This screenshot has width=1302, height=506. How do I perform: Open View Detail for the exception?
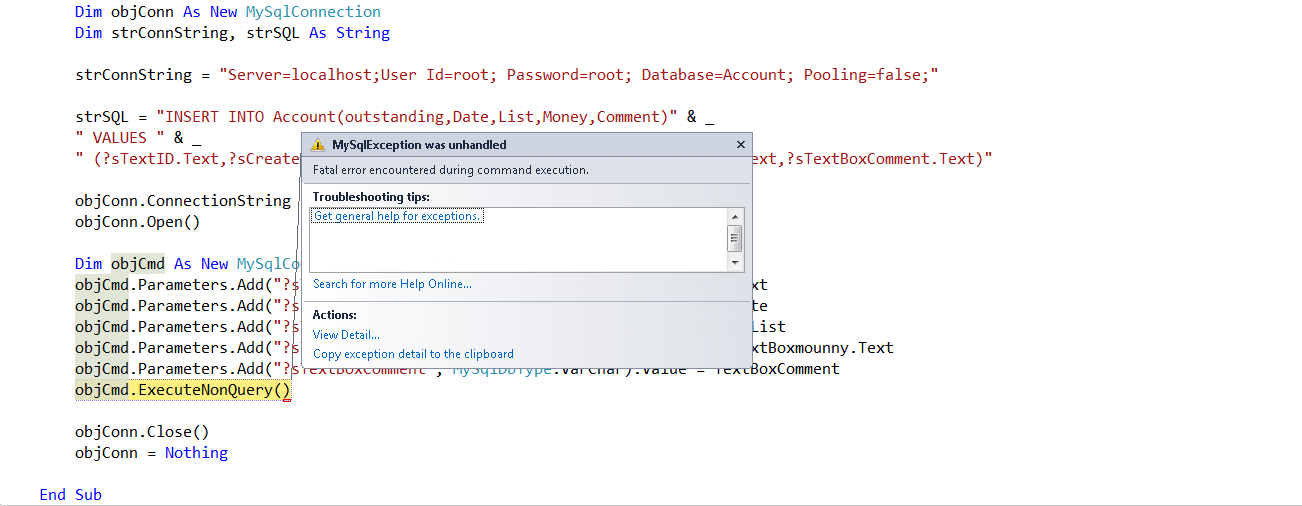346,335
